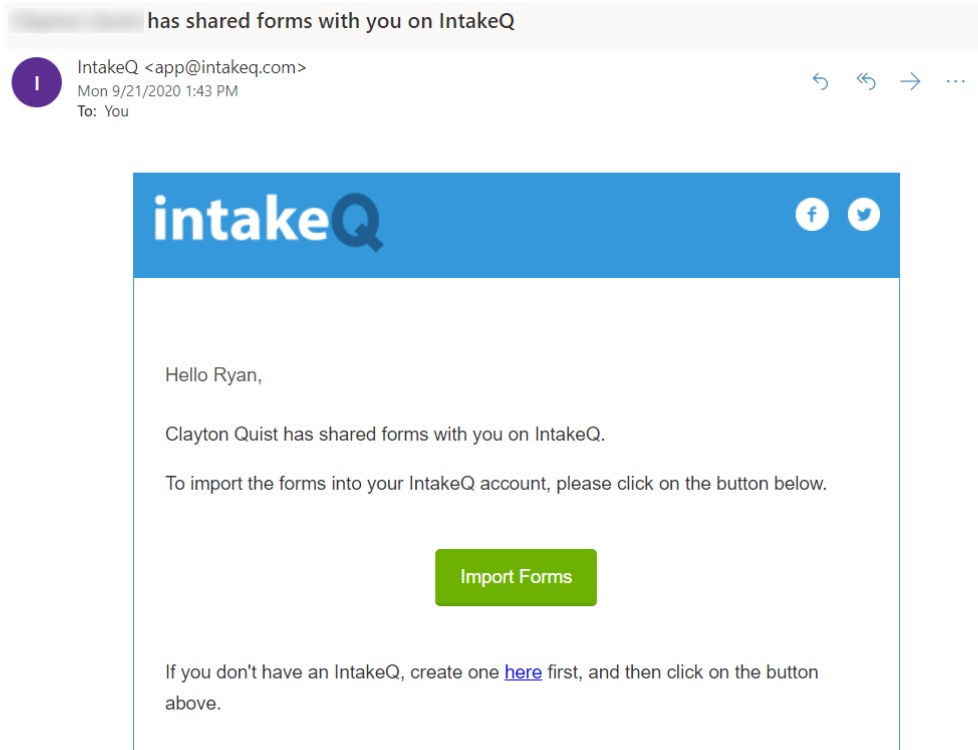The image size is (978, 750).
Task: Click the green Import Forms button
Action: pyautogui.click(x=516, y=577)
